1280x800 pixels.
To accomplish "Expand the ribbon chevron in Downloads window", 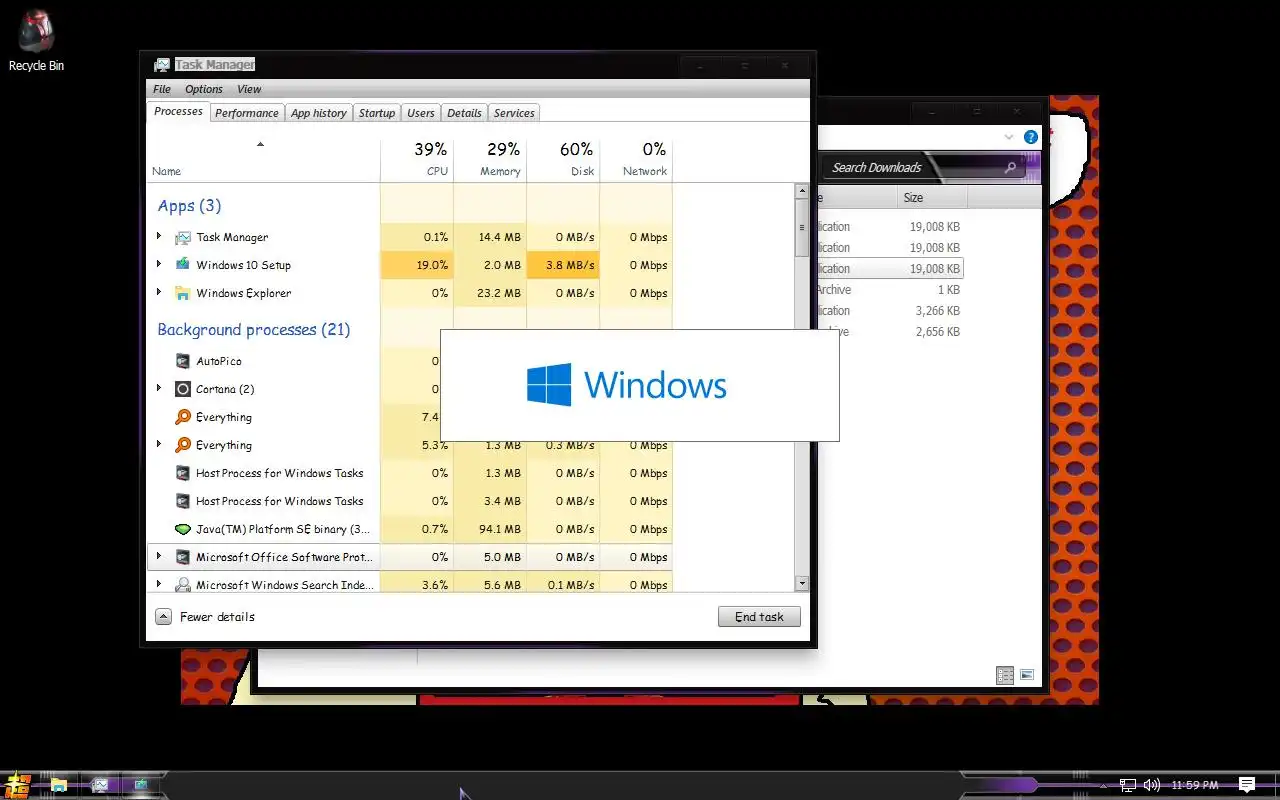I will pos(1008,137).
